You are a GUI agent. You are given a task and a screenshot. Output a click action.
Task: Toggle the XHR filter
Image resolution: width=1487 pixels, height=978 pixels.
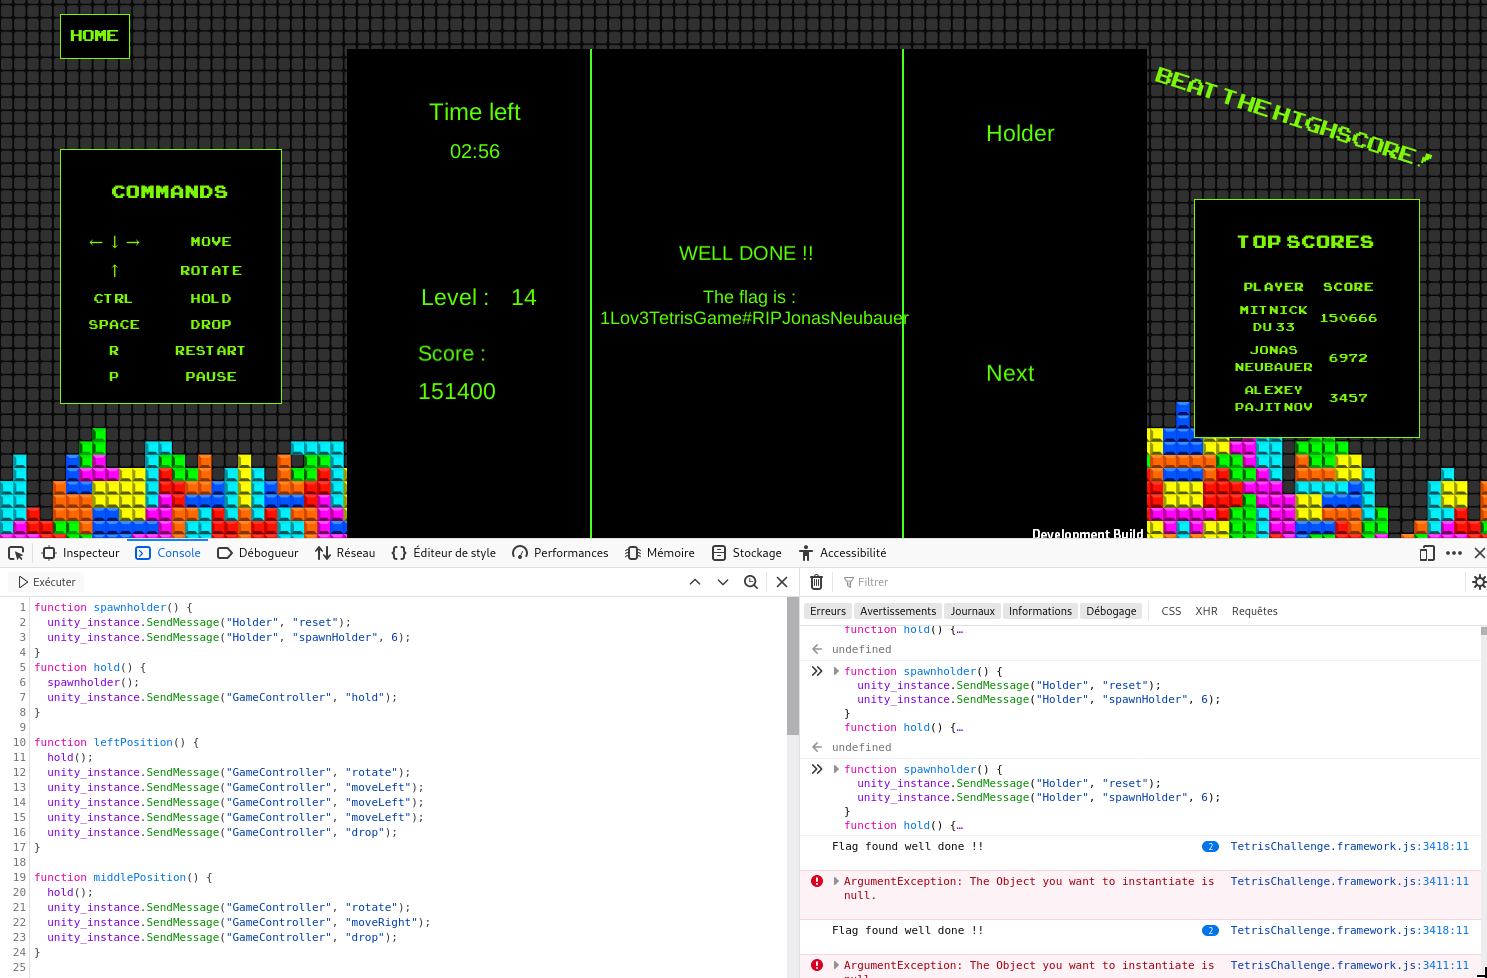pyautogui.click(x=1206, y=611)
